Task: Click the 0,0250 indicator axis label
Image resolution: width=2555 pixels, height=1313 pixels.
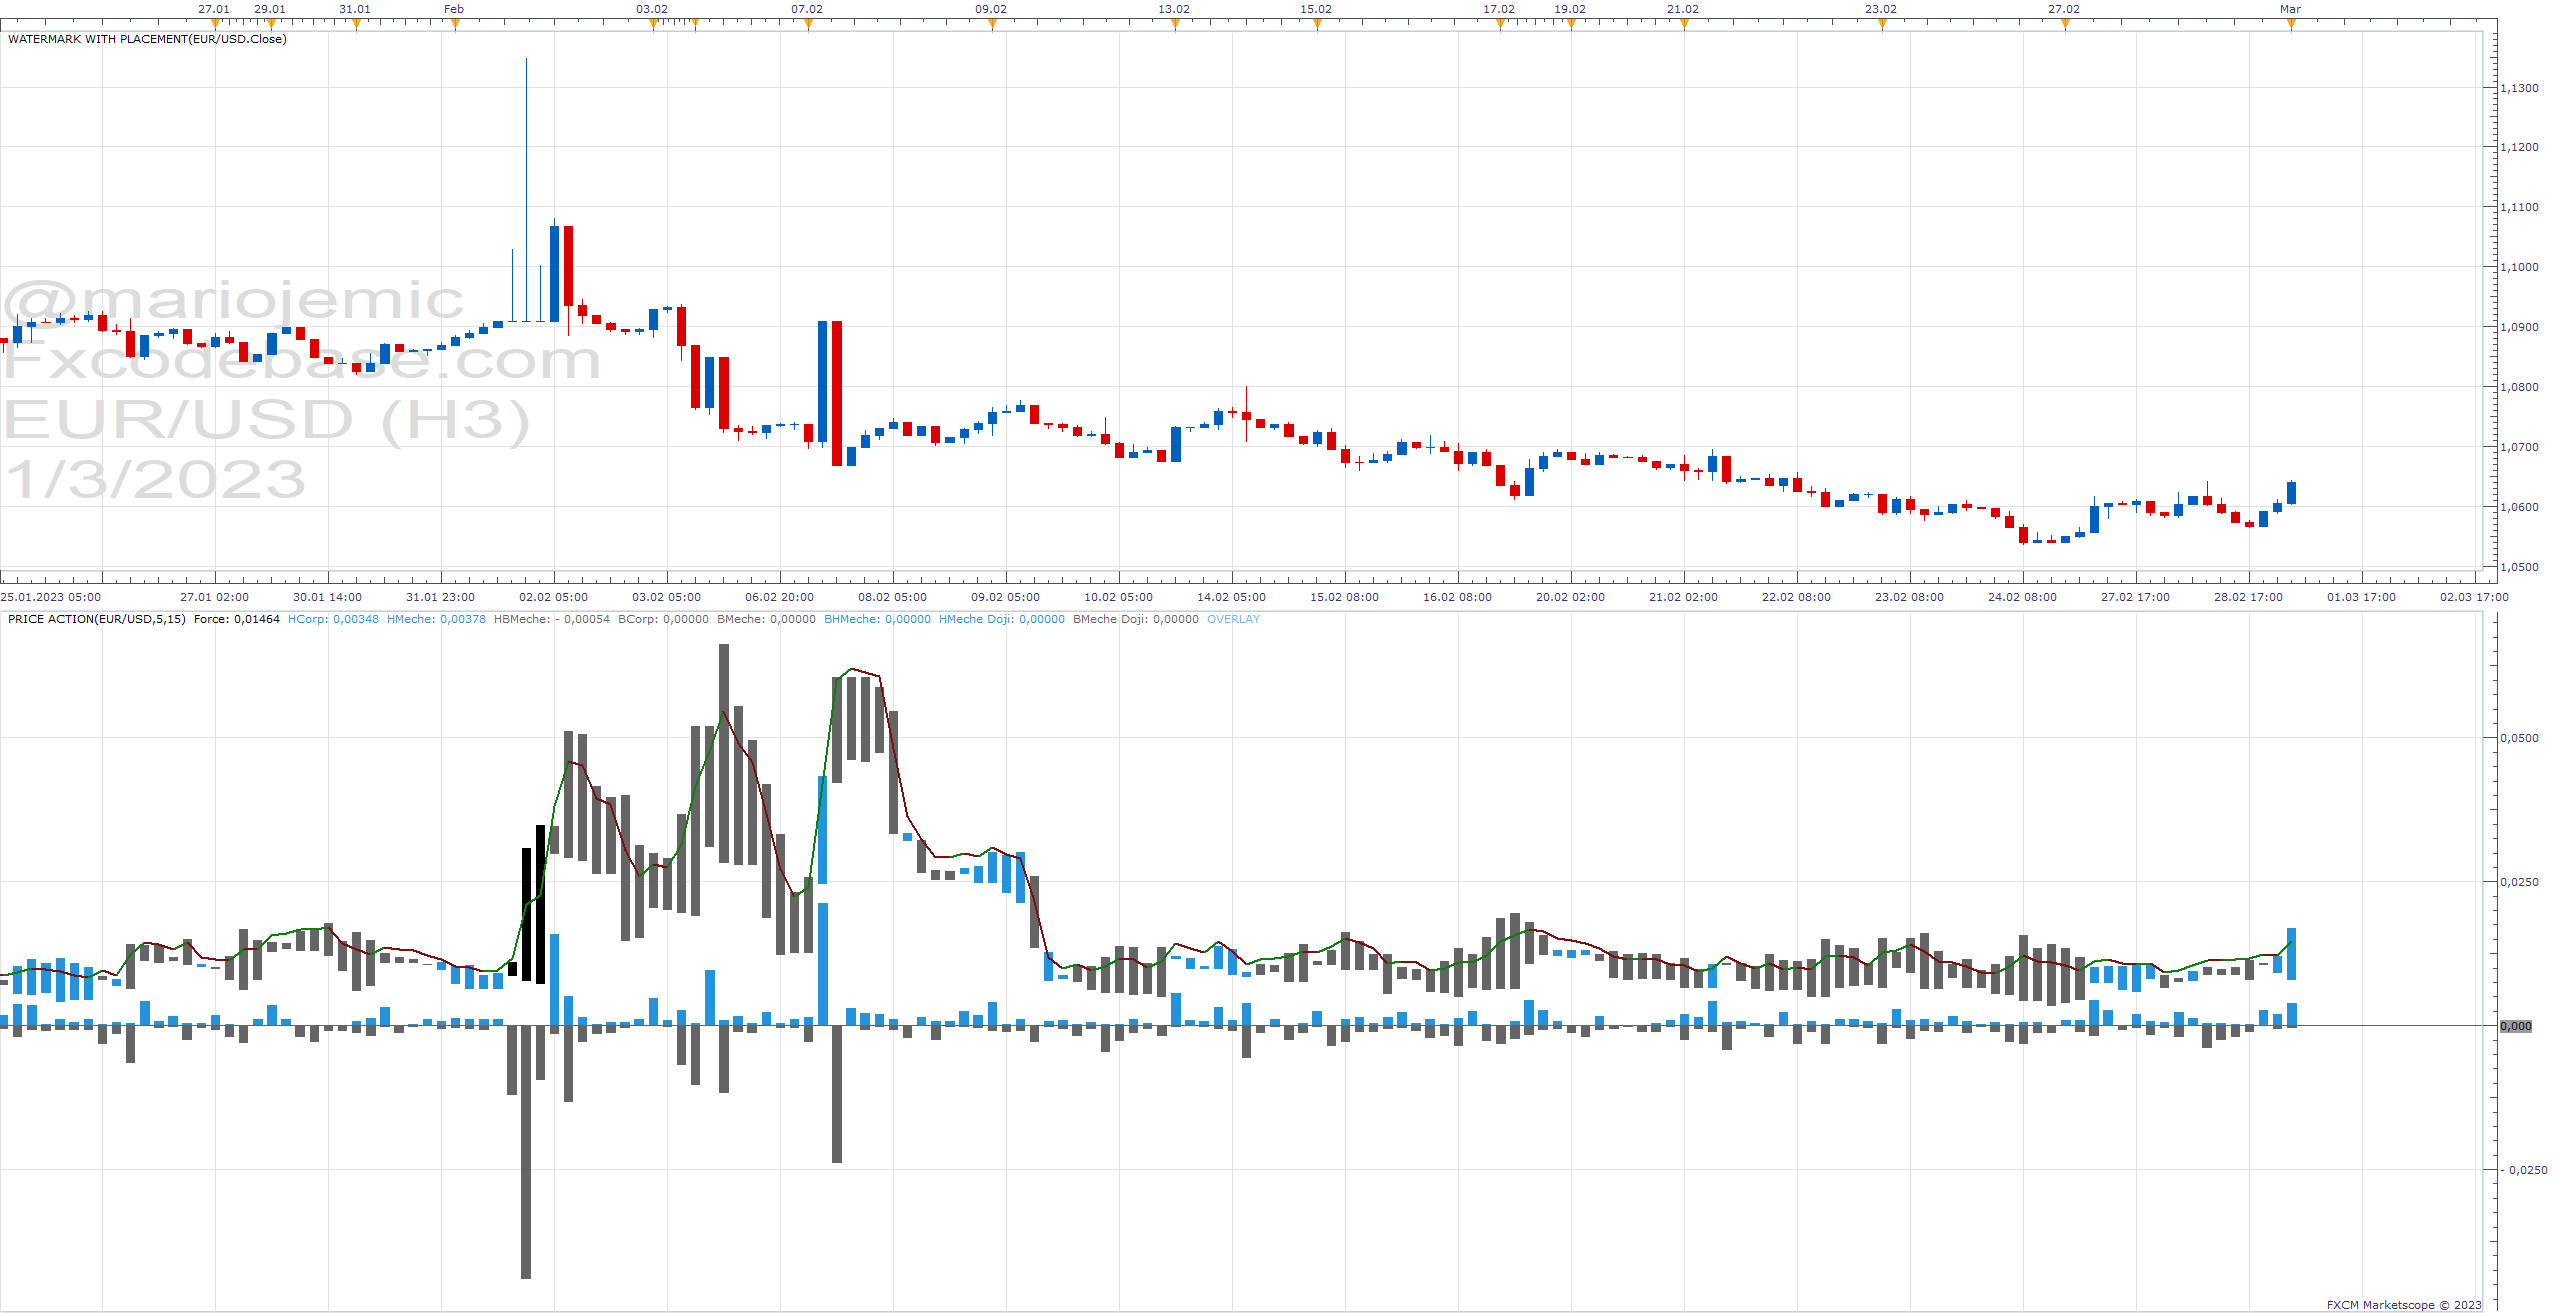Action: 2519,882
